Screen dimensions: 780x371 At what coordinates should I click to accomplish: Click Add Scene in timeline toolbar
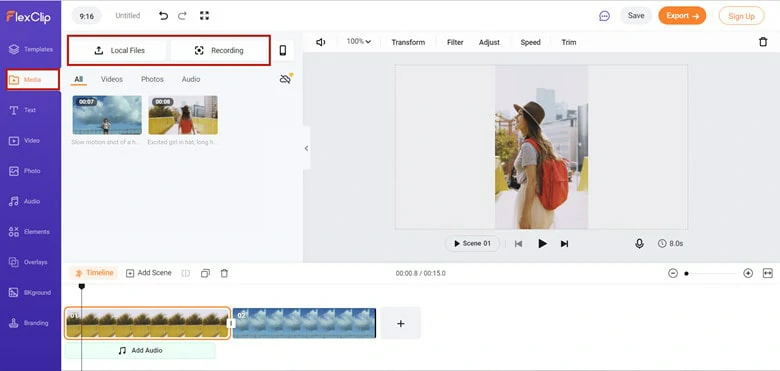[x=149, y=273]
